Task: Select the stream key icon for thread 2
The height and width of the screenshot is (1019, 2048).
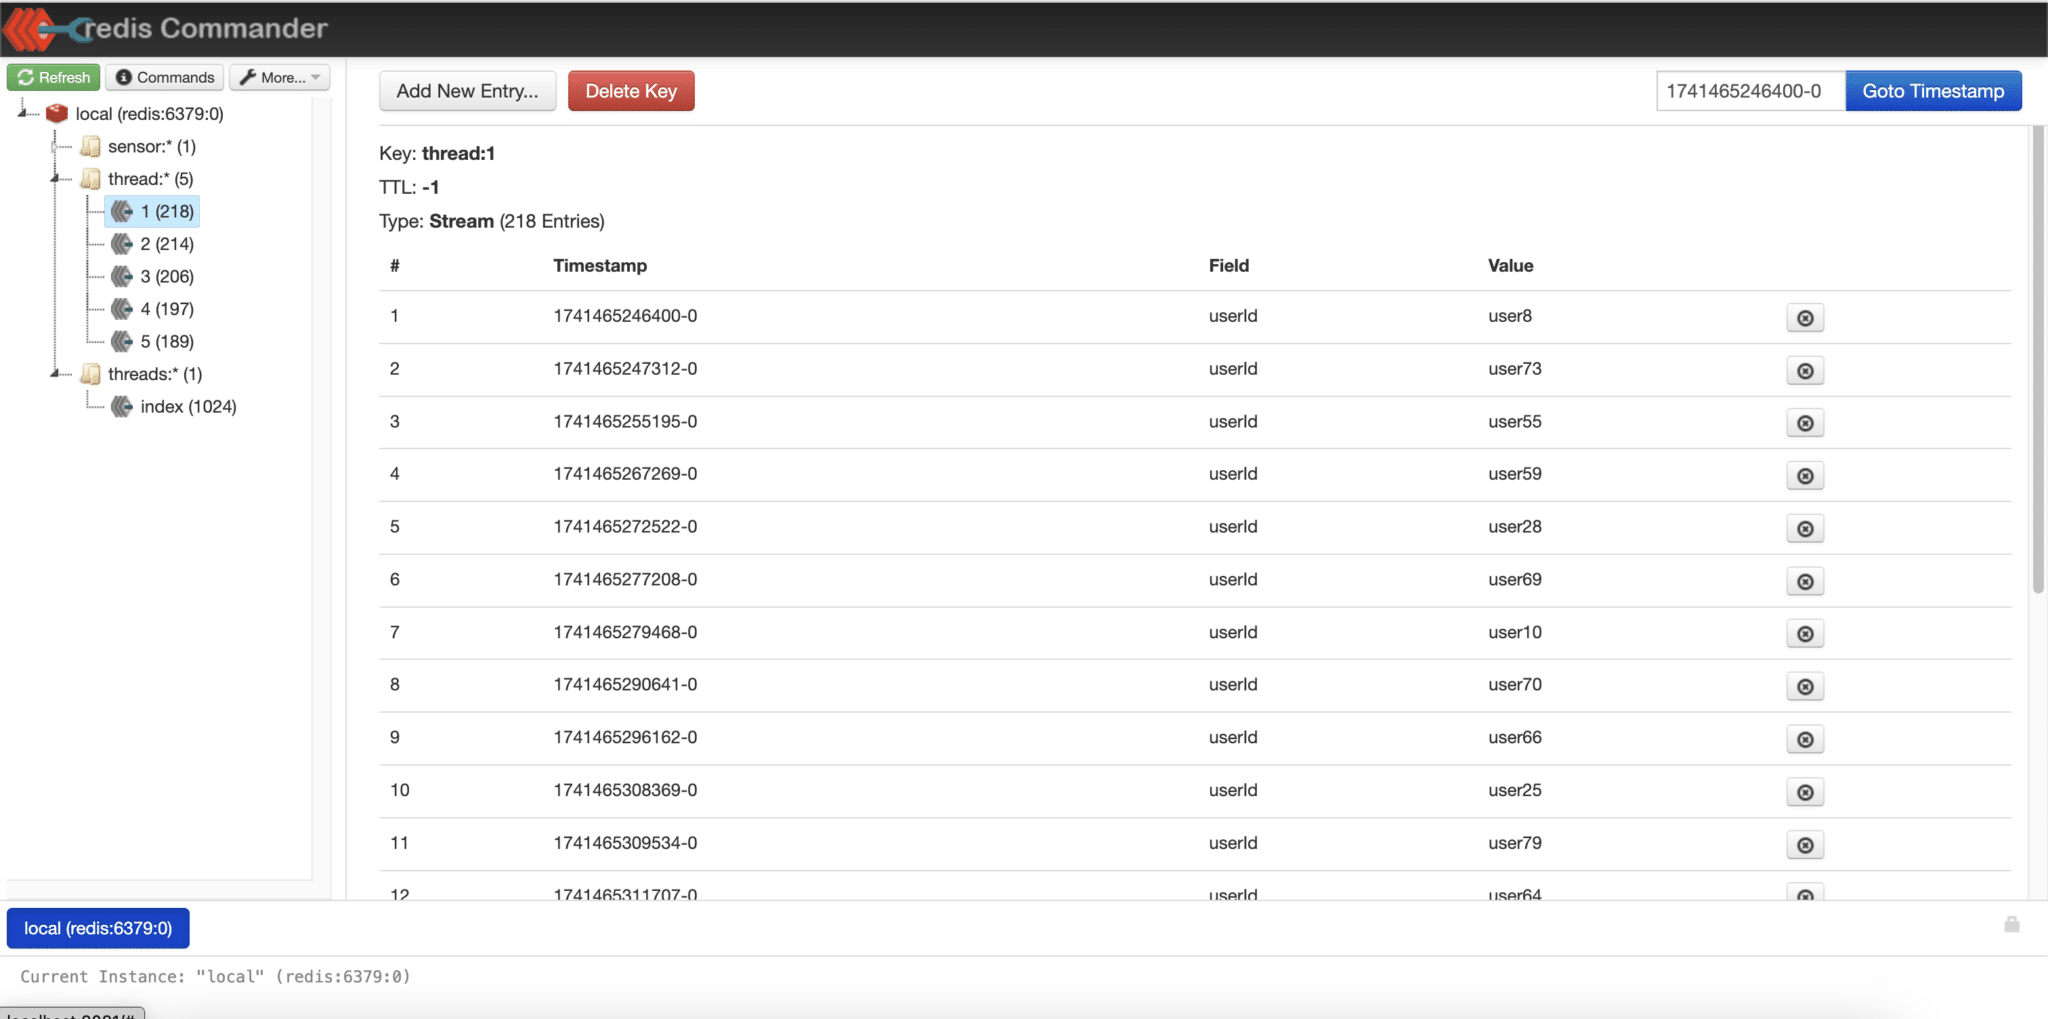Action: click(x=122, y=243)
